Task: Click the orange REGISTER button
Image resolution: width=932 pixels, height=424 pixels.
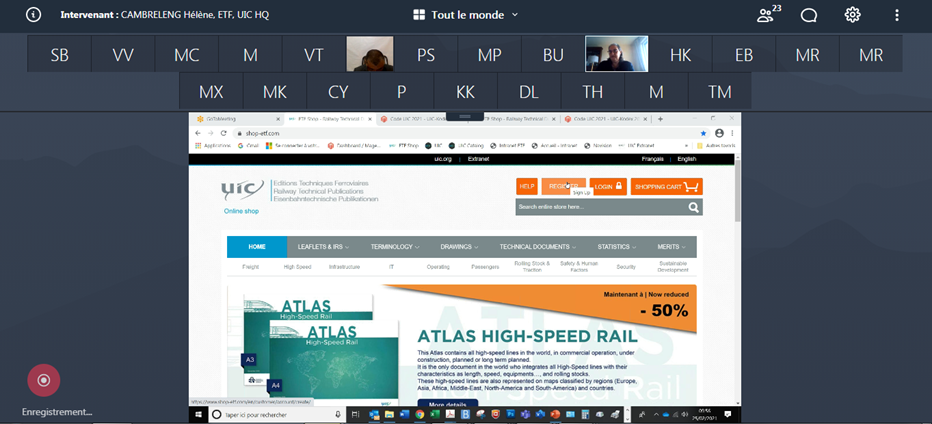Action: [x=563, y=187]
